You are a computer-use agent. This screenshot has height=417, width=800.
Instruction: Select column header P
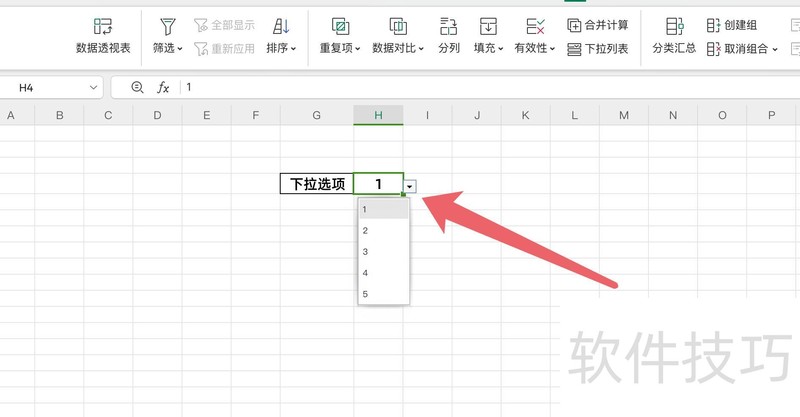(771, 115)
